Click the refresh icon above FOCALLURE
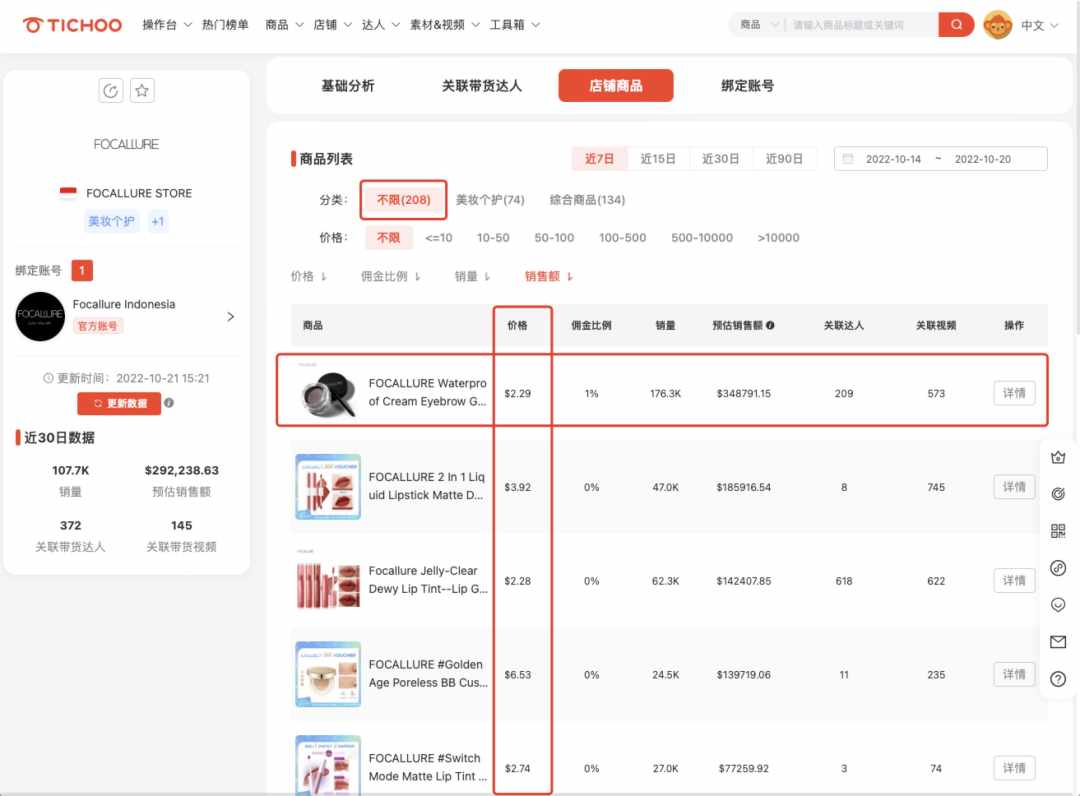Viewport: 1080px width, 796px height. pyautogui.click(x=111, y=90)
